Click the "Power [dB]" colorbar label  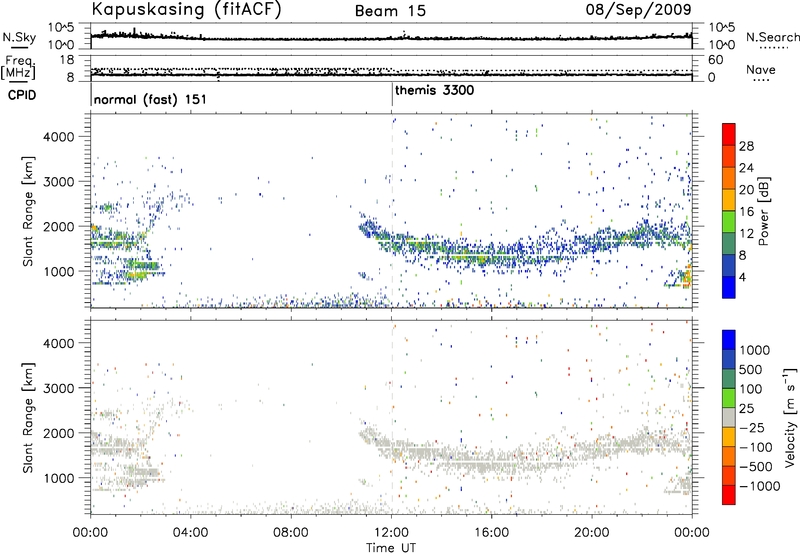click(x=764, y=211)
